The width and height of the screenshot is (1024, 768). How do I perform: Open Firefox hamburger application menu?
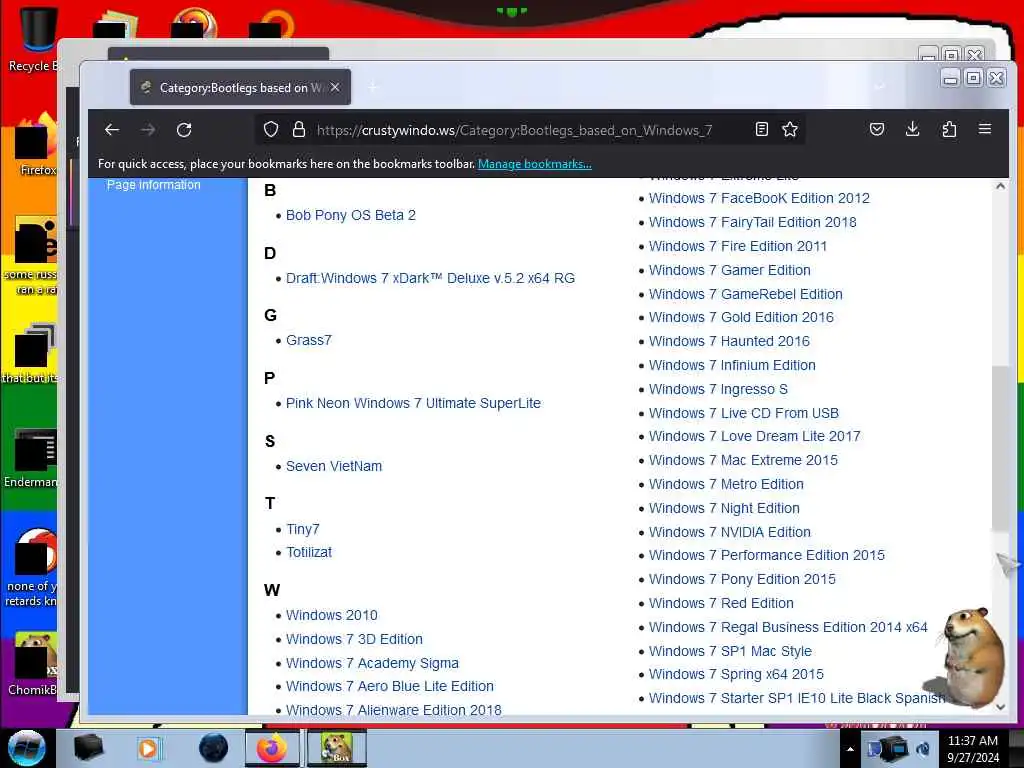coord(985,129)
